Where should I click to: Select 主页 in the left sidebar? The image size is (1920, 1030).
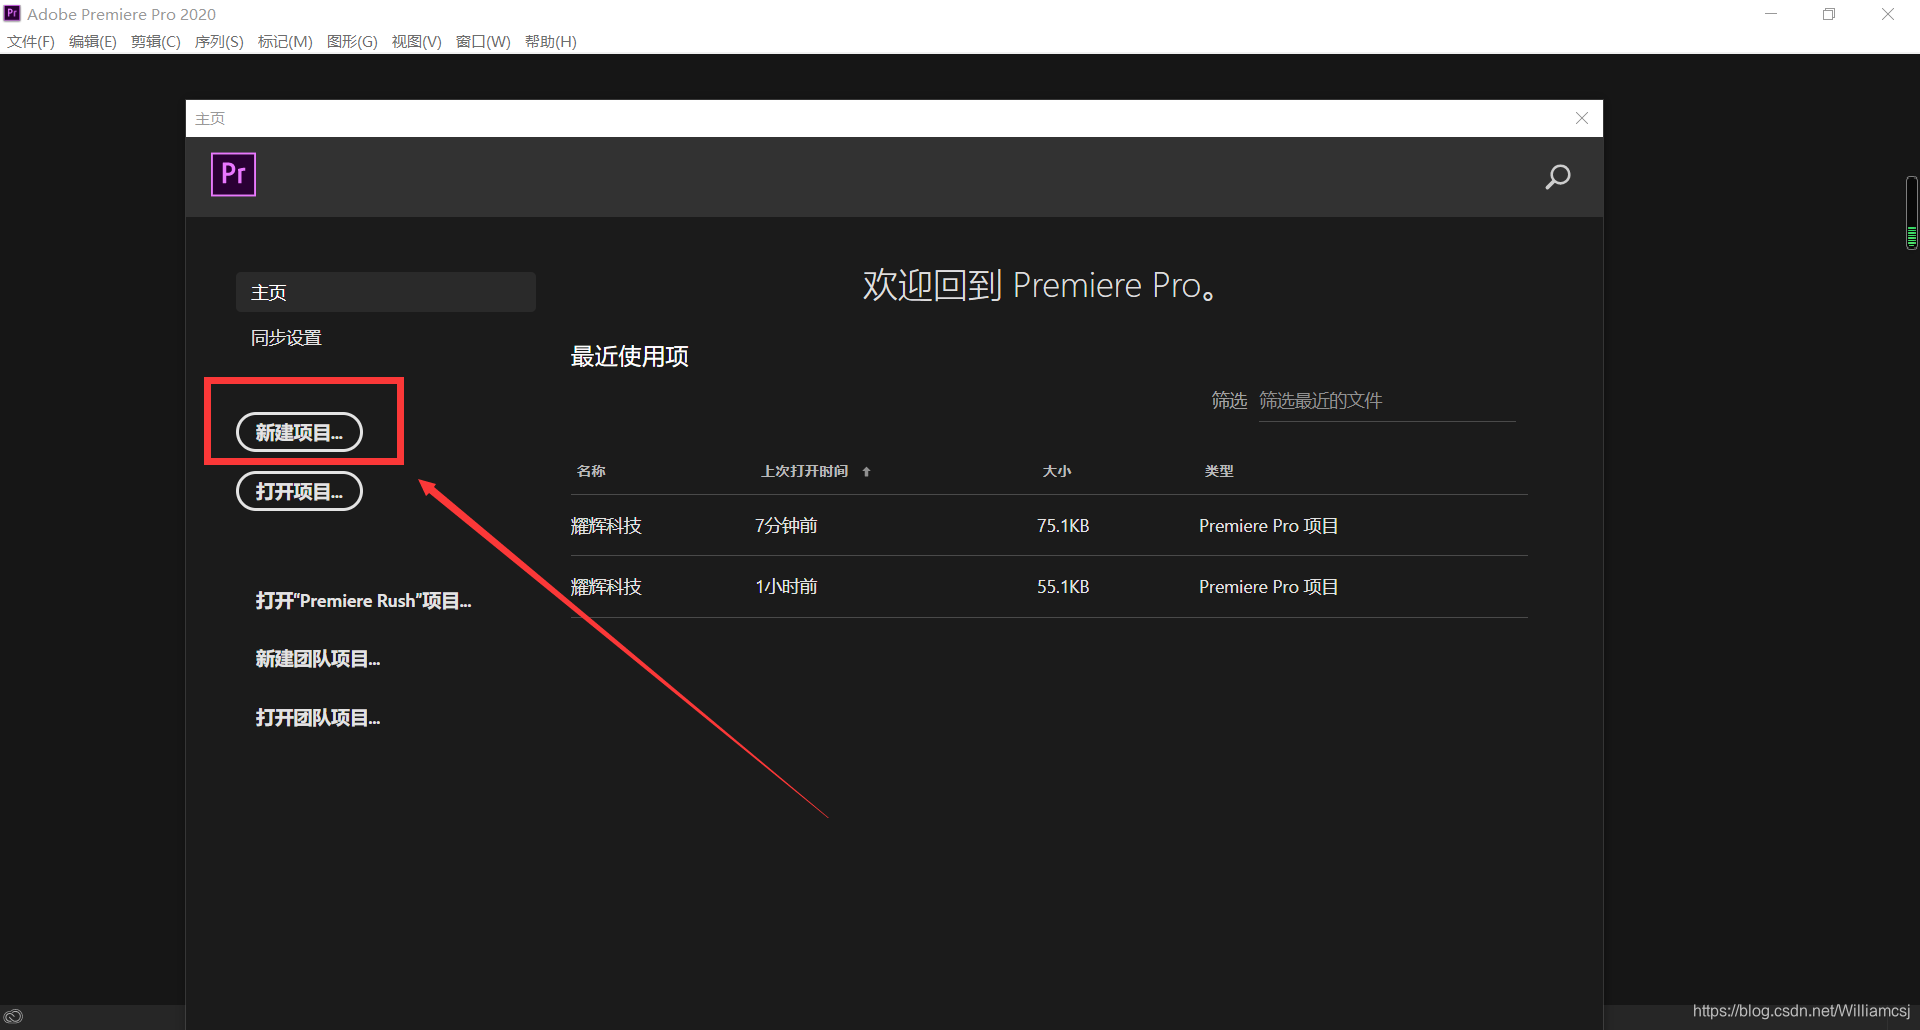coord(385,292)
